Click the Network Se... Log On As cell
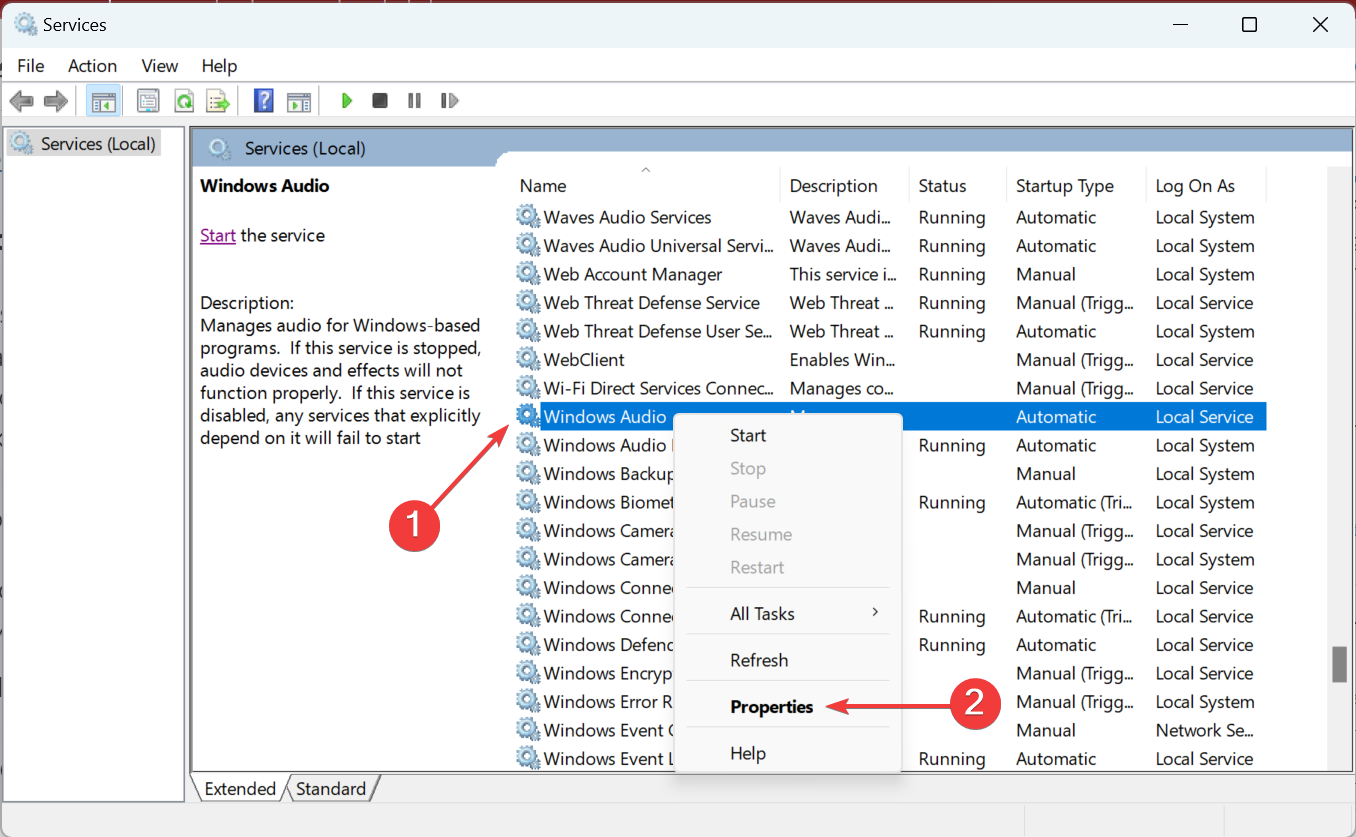1356x837 pixels. pos(1204,730)
